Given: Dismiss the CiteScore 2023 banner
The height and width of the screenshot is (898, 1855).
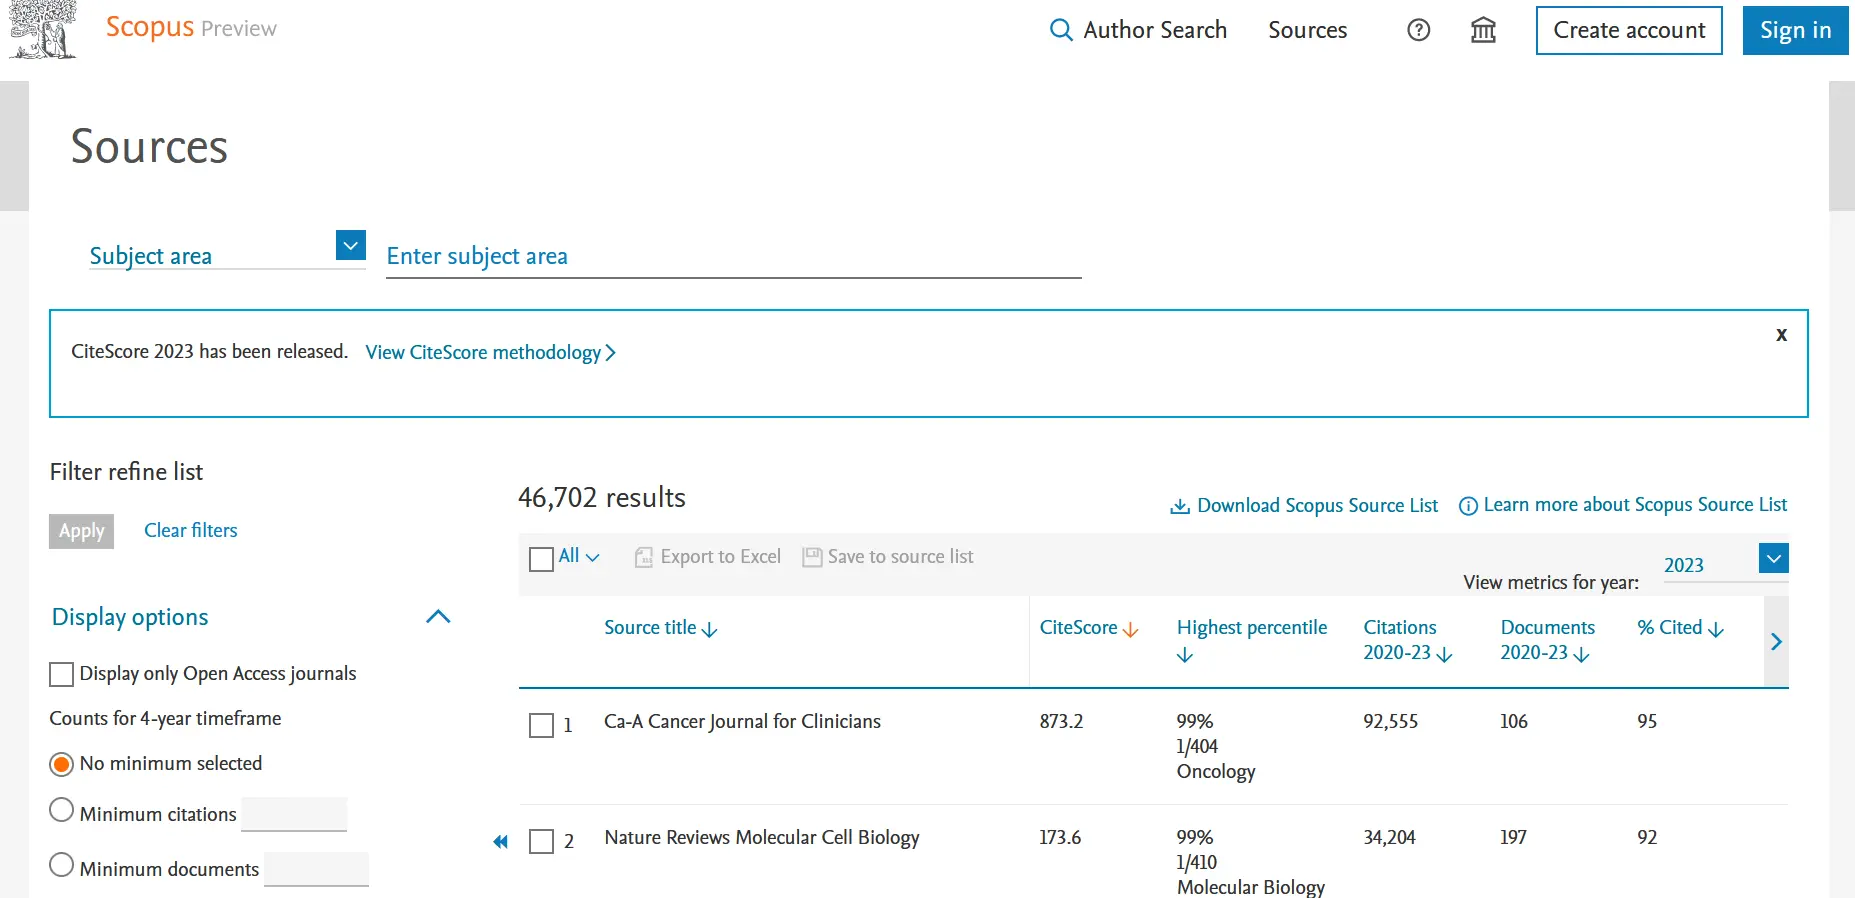Looking at the screenshot, I should pyautogui.click(x=1780, y=335).
